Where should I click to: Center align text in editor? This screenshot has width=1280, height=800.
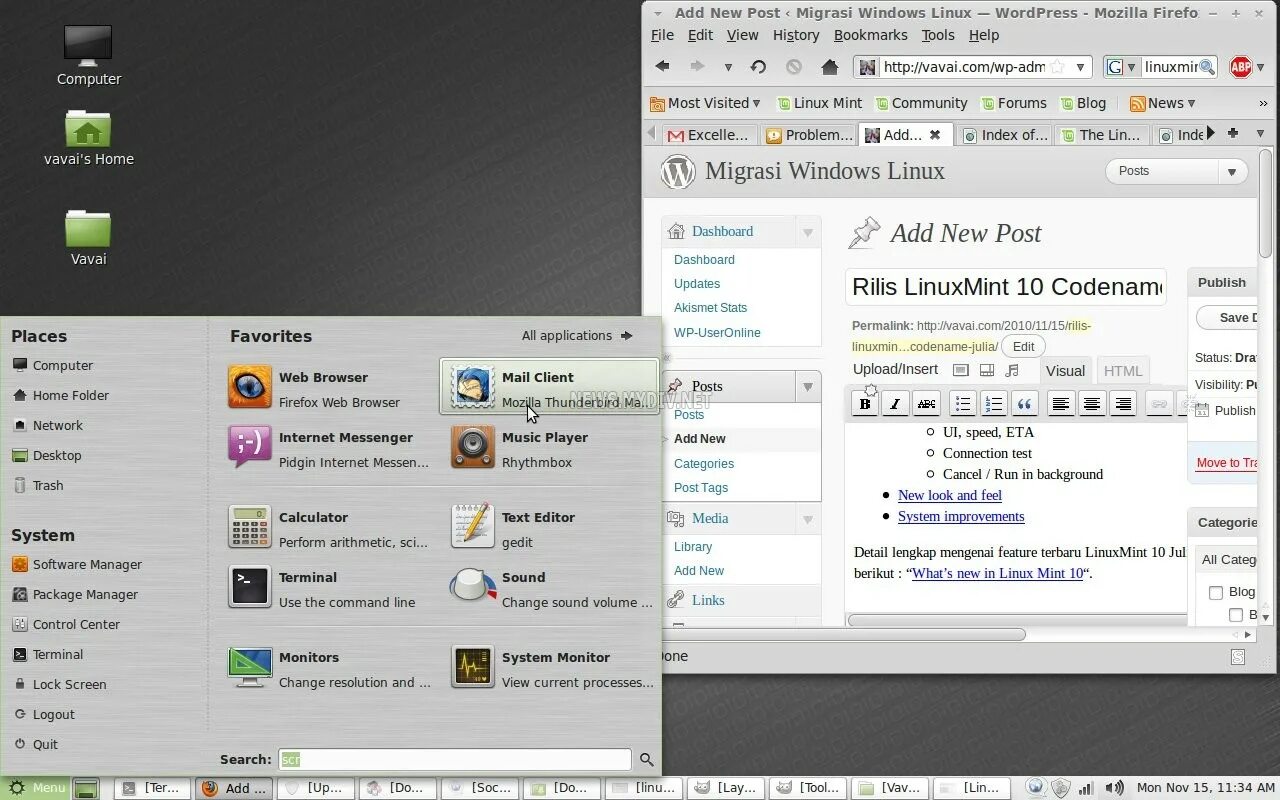(x=1092, y=404)
